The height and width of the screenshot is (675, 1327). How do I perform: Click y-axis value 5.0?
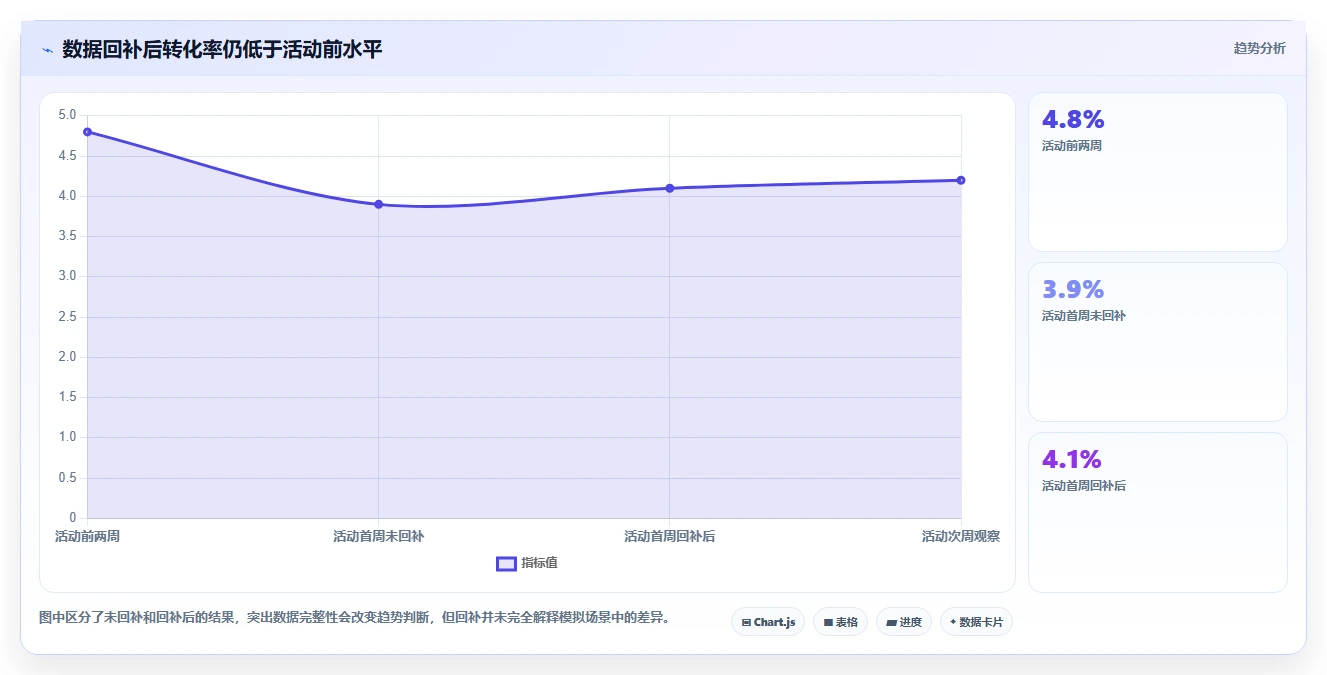pos(67,115)
